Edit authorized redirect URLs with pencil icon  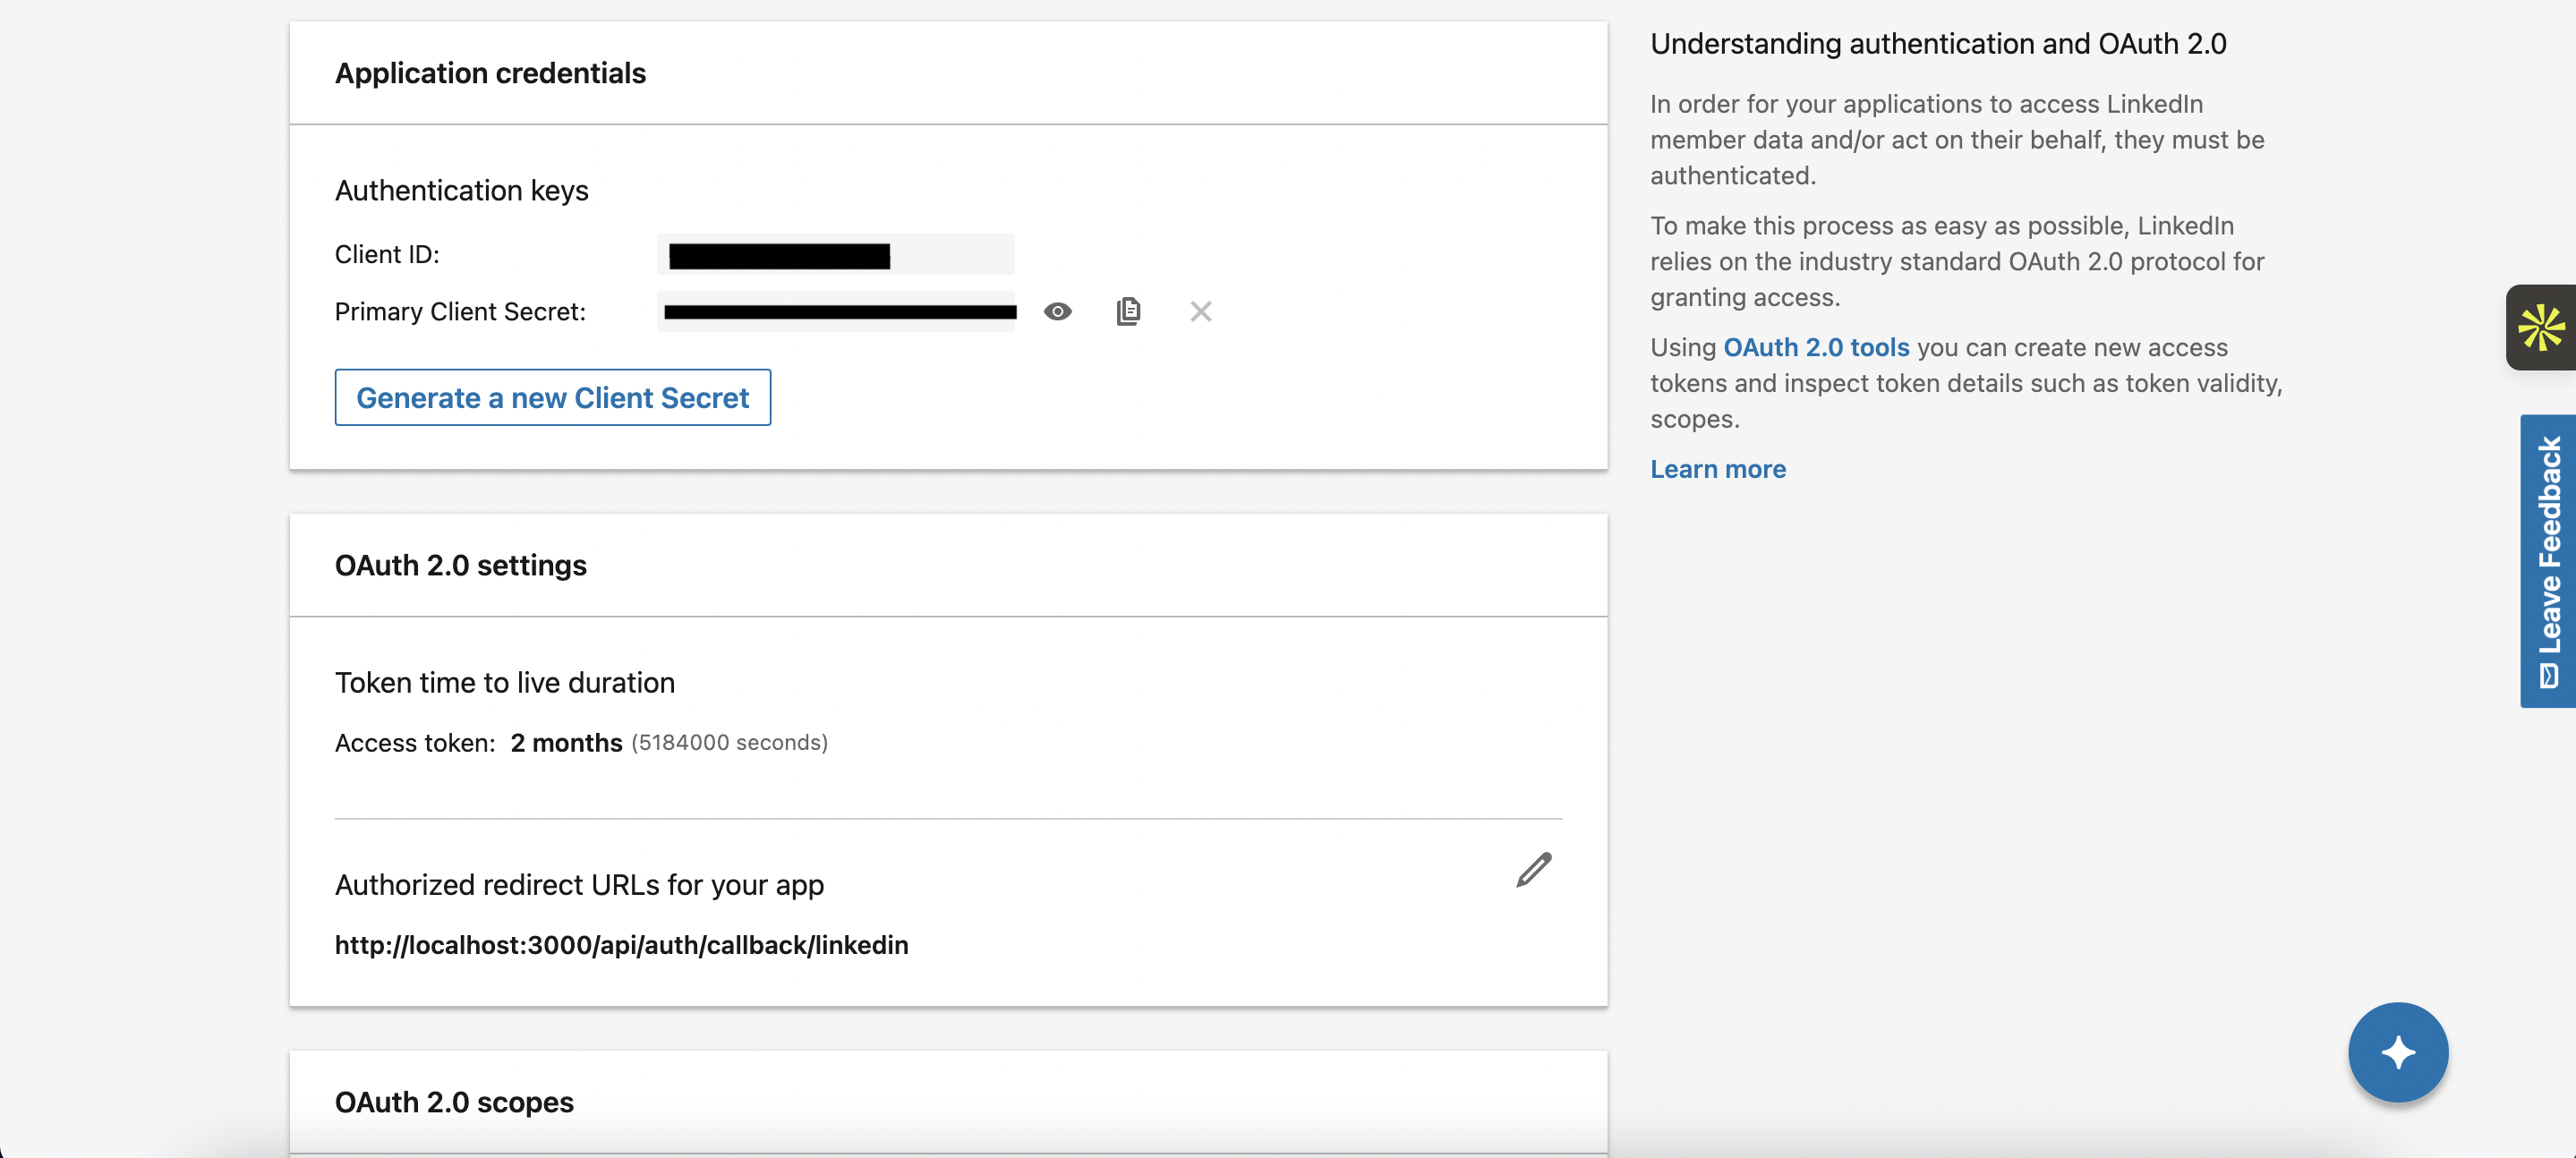(1533, 870)
